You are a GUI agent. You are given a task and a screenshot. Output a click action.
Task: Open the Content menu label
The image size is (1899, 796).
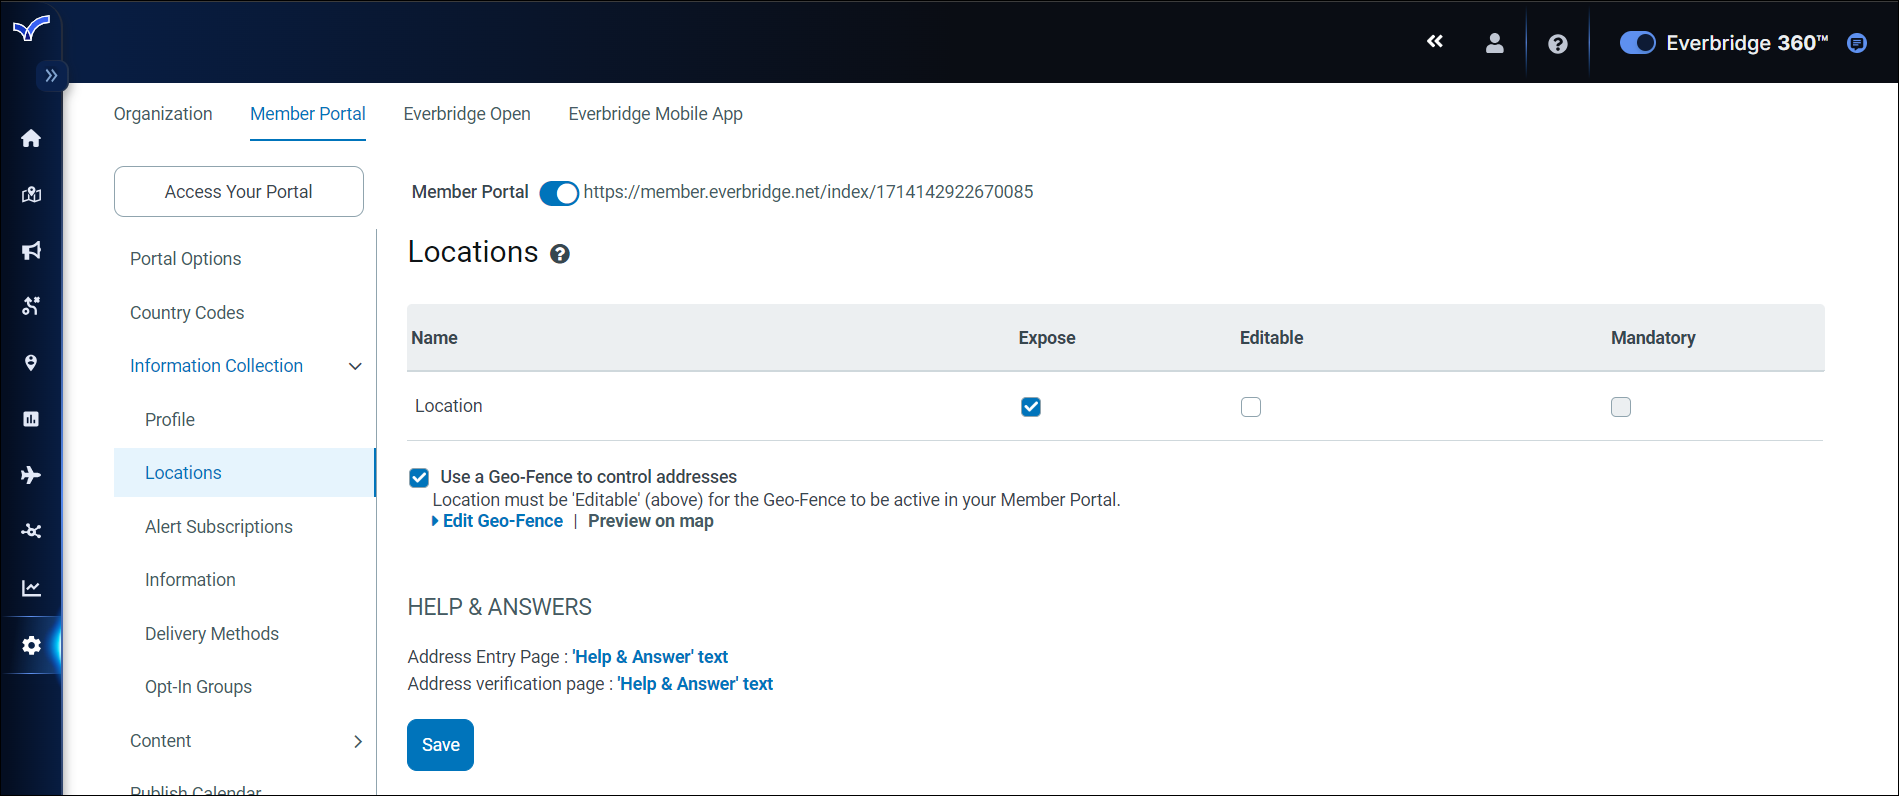click(x=160, y=741)
